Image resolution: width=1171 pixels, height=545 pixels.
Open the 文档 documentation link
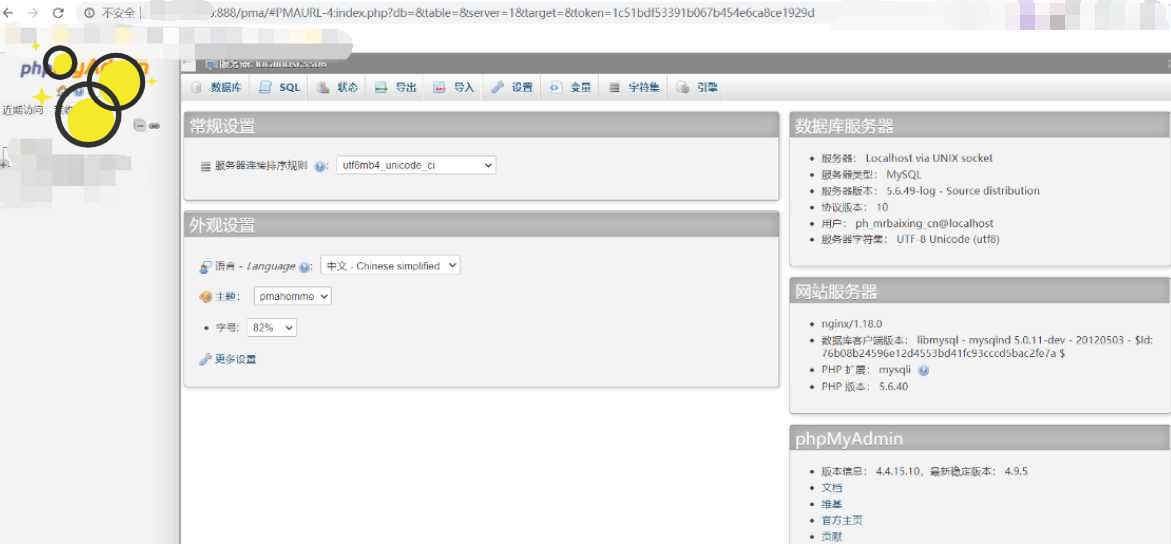832,488
